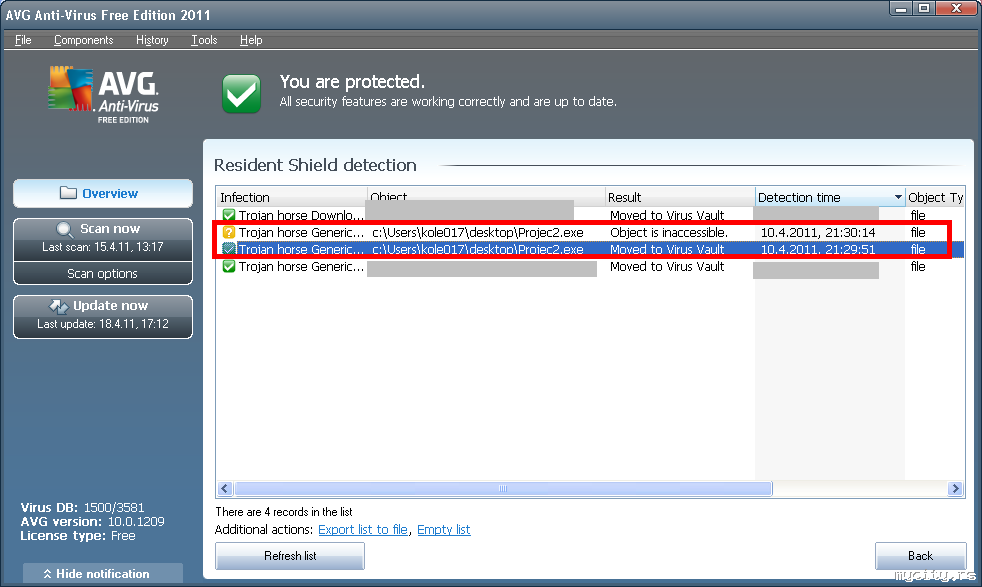Click the check icon of the highlighted row

point(229,249)
